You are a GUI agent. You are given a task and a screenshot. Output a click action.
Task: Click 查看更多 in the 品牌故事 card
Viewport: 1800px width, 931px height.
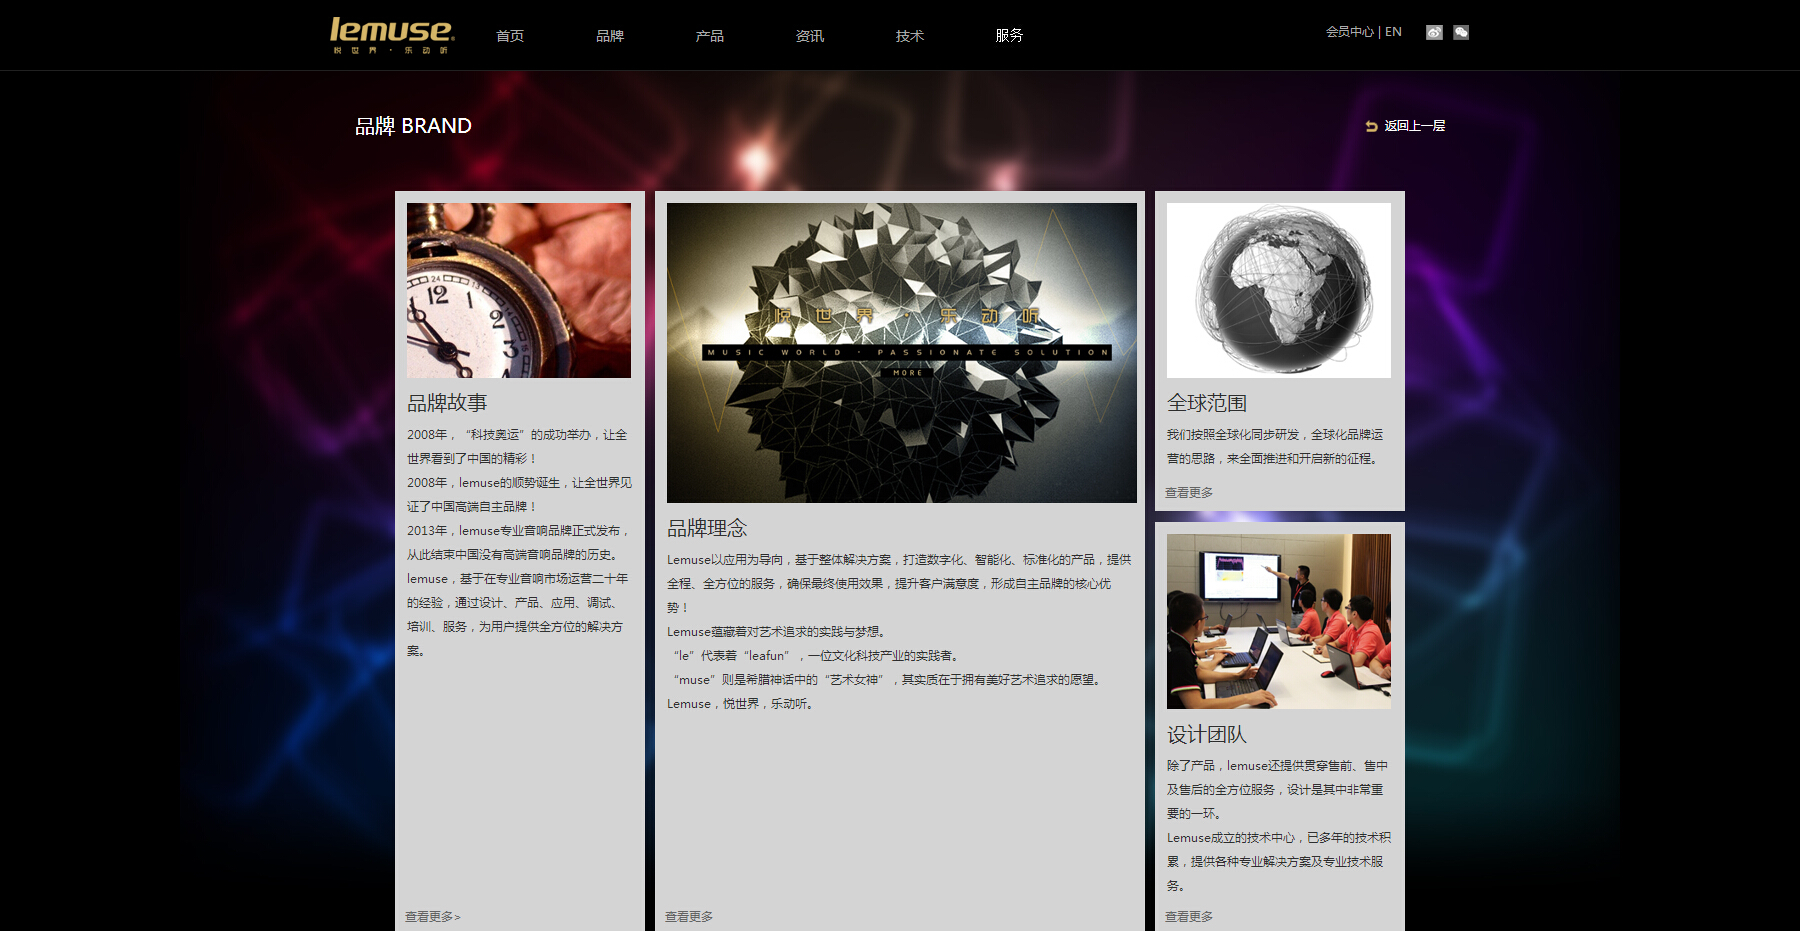coord(432,917)
